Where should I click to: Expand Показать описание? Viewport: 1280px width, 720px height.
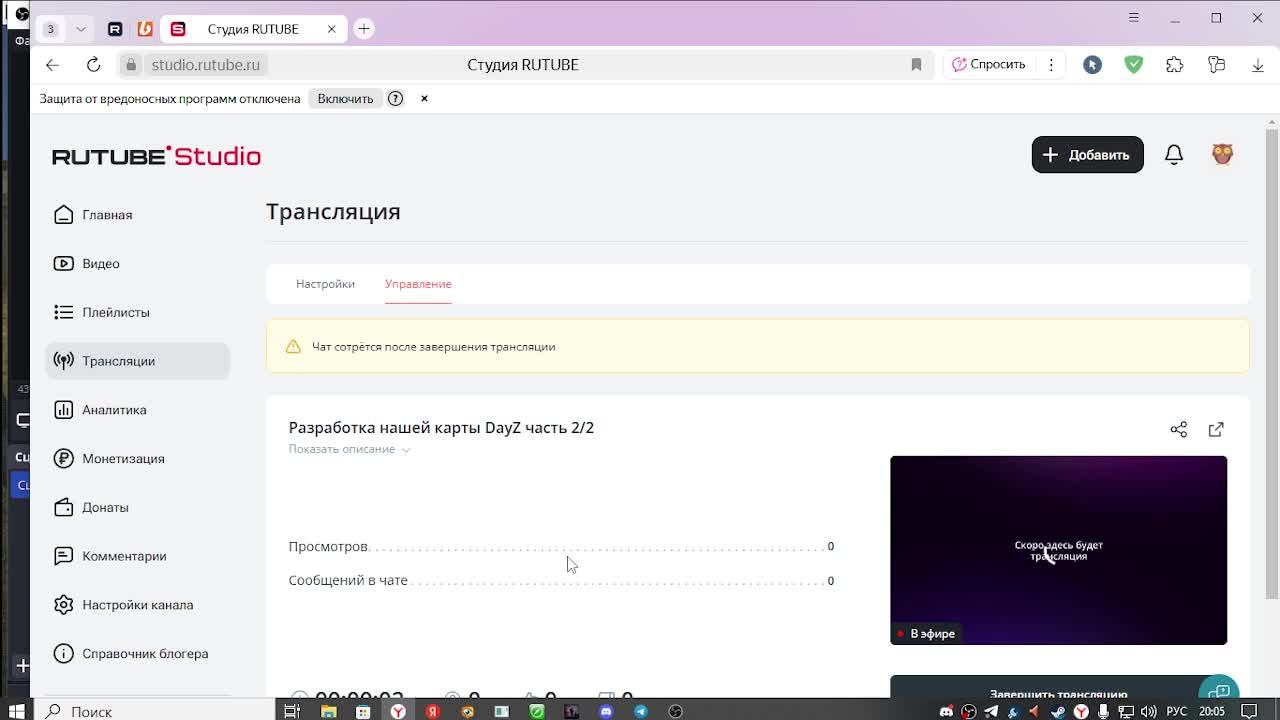tap(349, 449)
